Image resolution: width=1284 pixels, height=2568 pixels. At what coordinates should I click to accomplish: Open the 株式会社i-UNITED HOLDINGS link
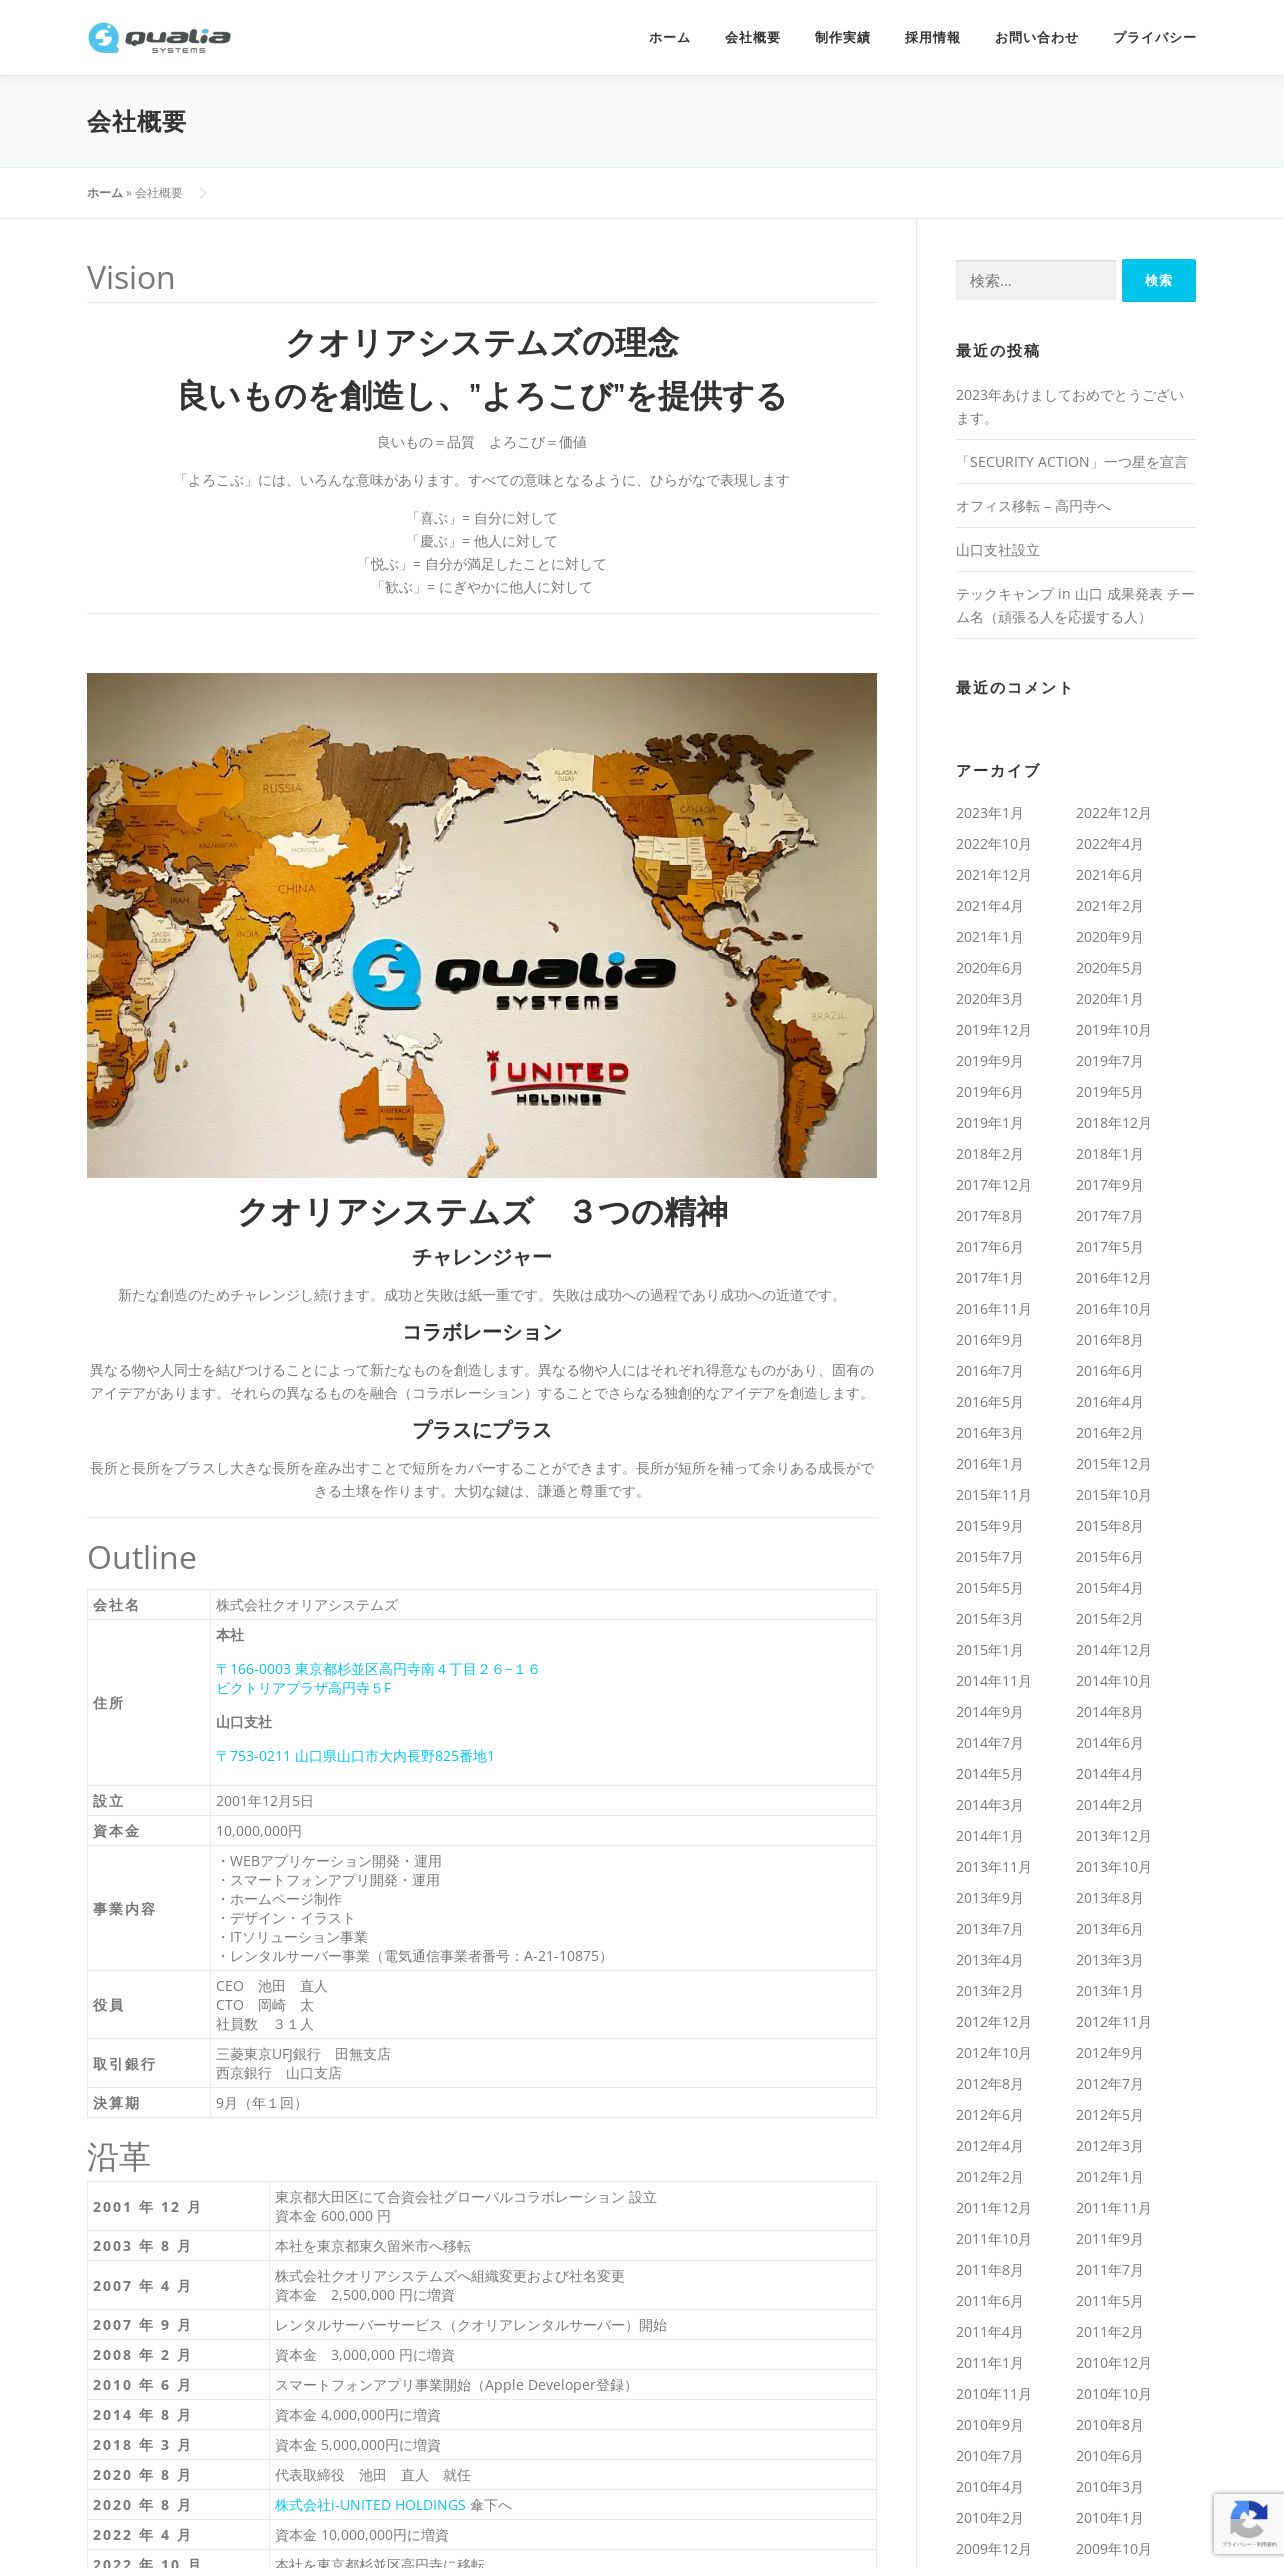(x=370, y=2505)
